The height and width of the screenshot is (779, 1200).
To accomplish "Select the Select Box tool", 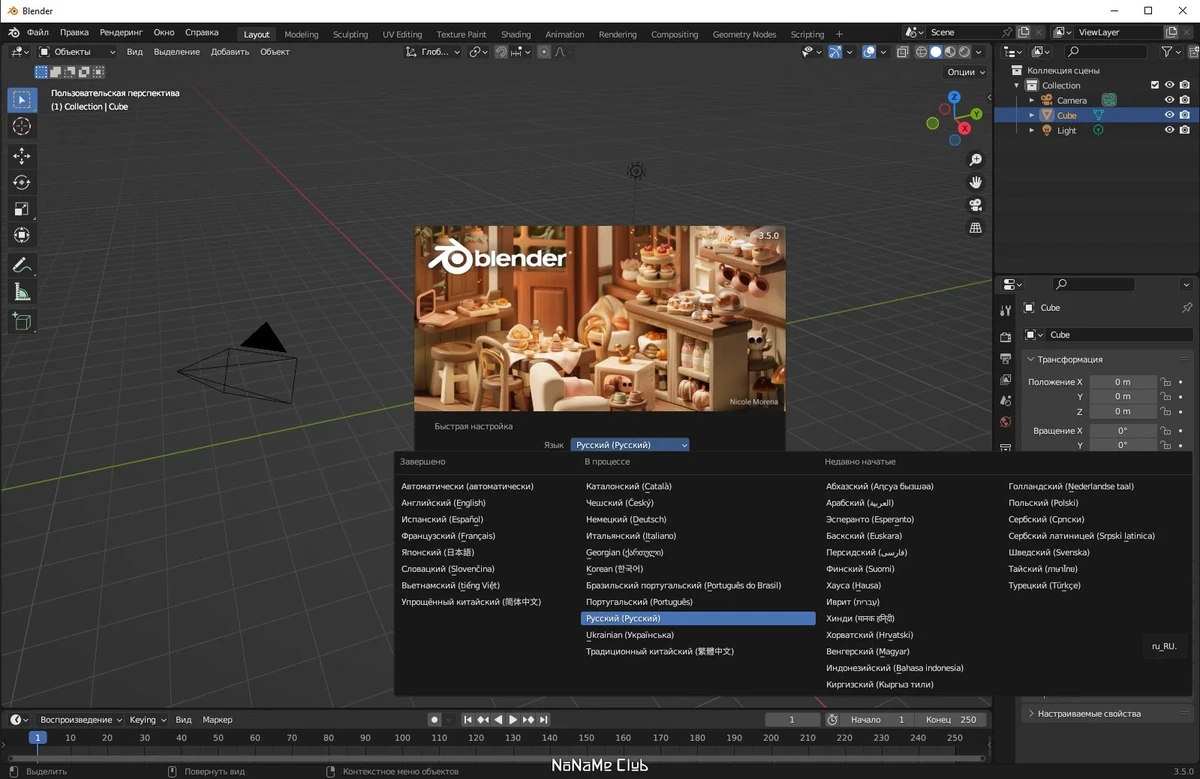I will pyautogui.click(x=22, y=100).
